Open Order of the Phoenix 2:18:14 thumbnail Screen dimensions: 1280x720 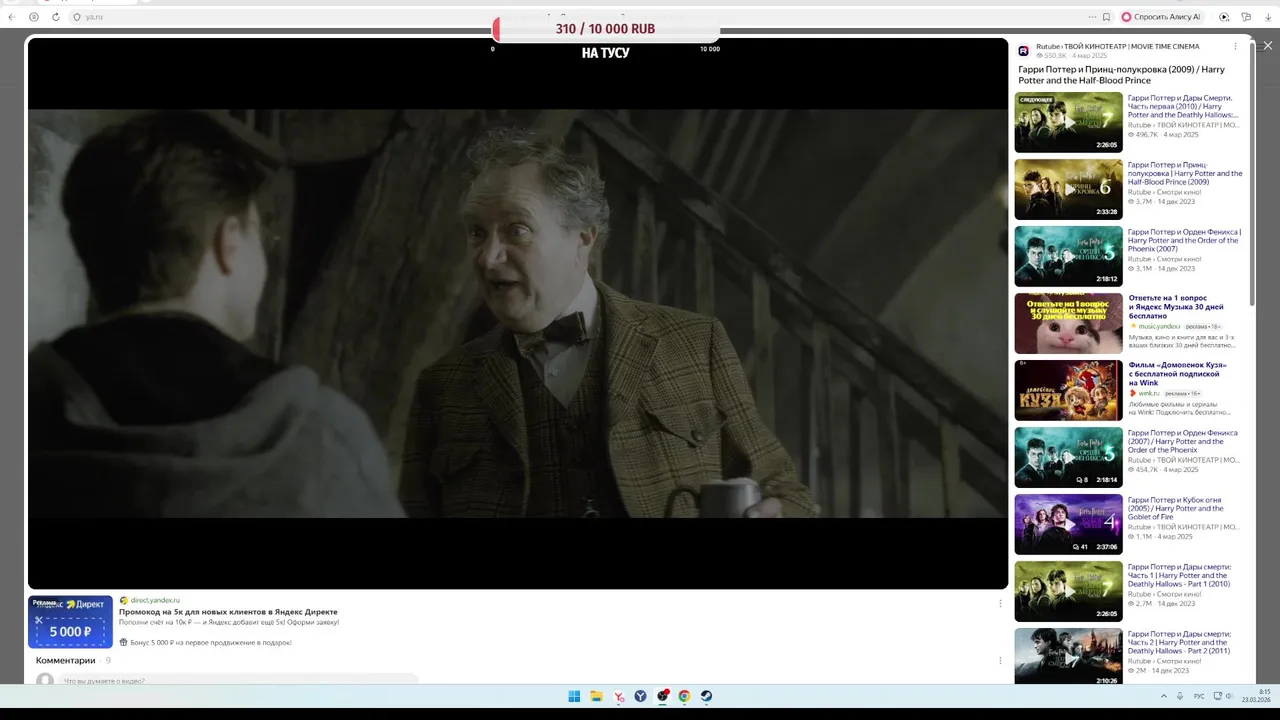(1068, 457)
